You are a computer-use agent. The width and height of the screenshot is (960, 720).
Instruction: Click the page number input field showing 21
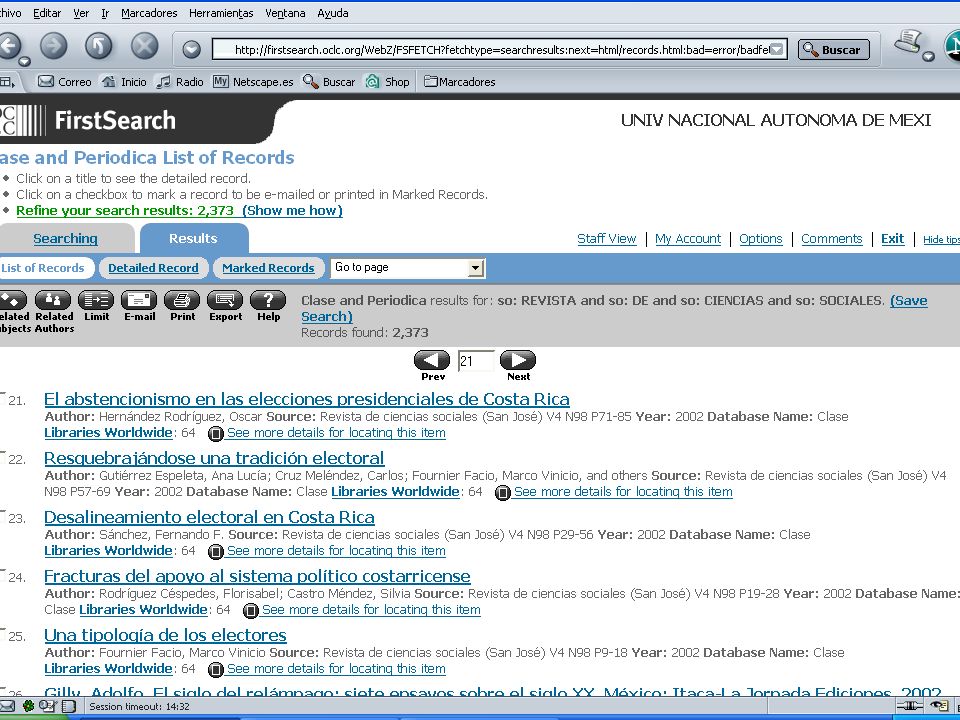[x=476, y=361]
